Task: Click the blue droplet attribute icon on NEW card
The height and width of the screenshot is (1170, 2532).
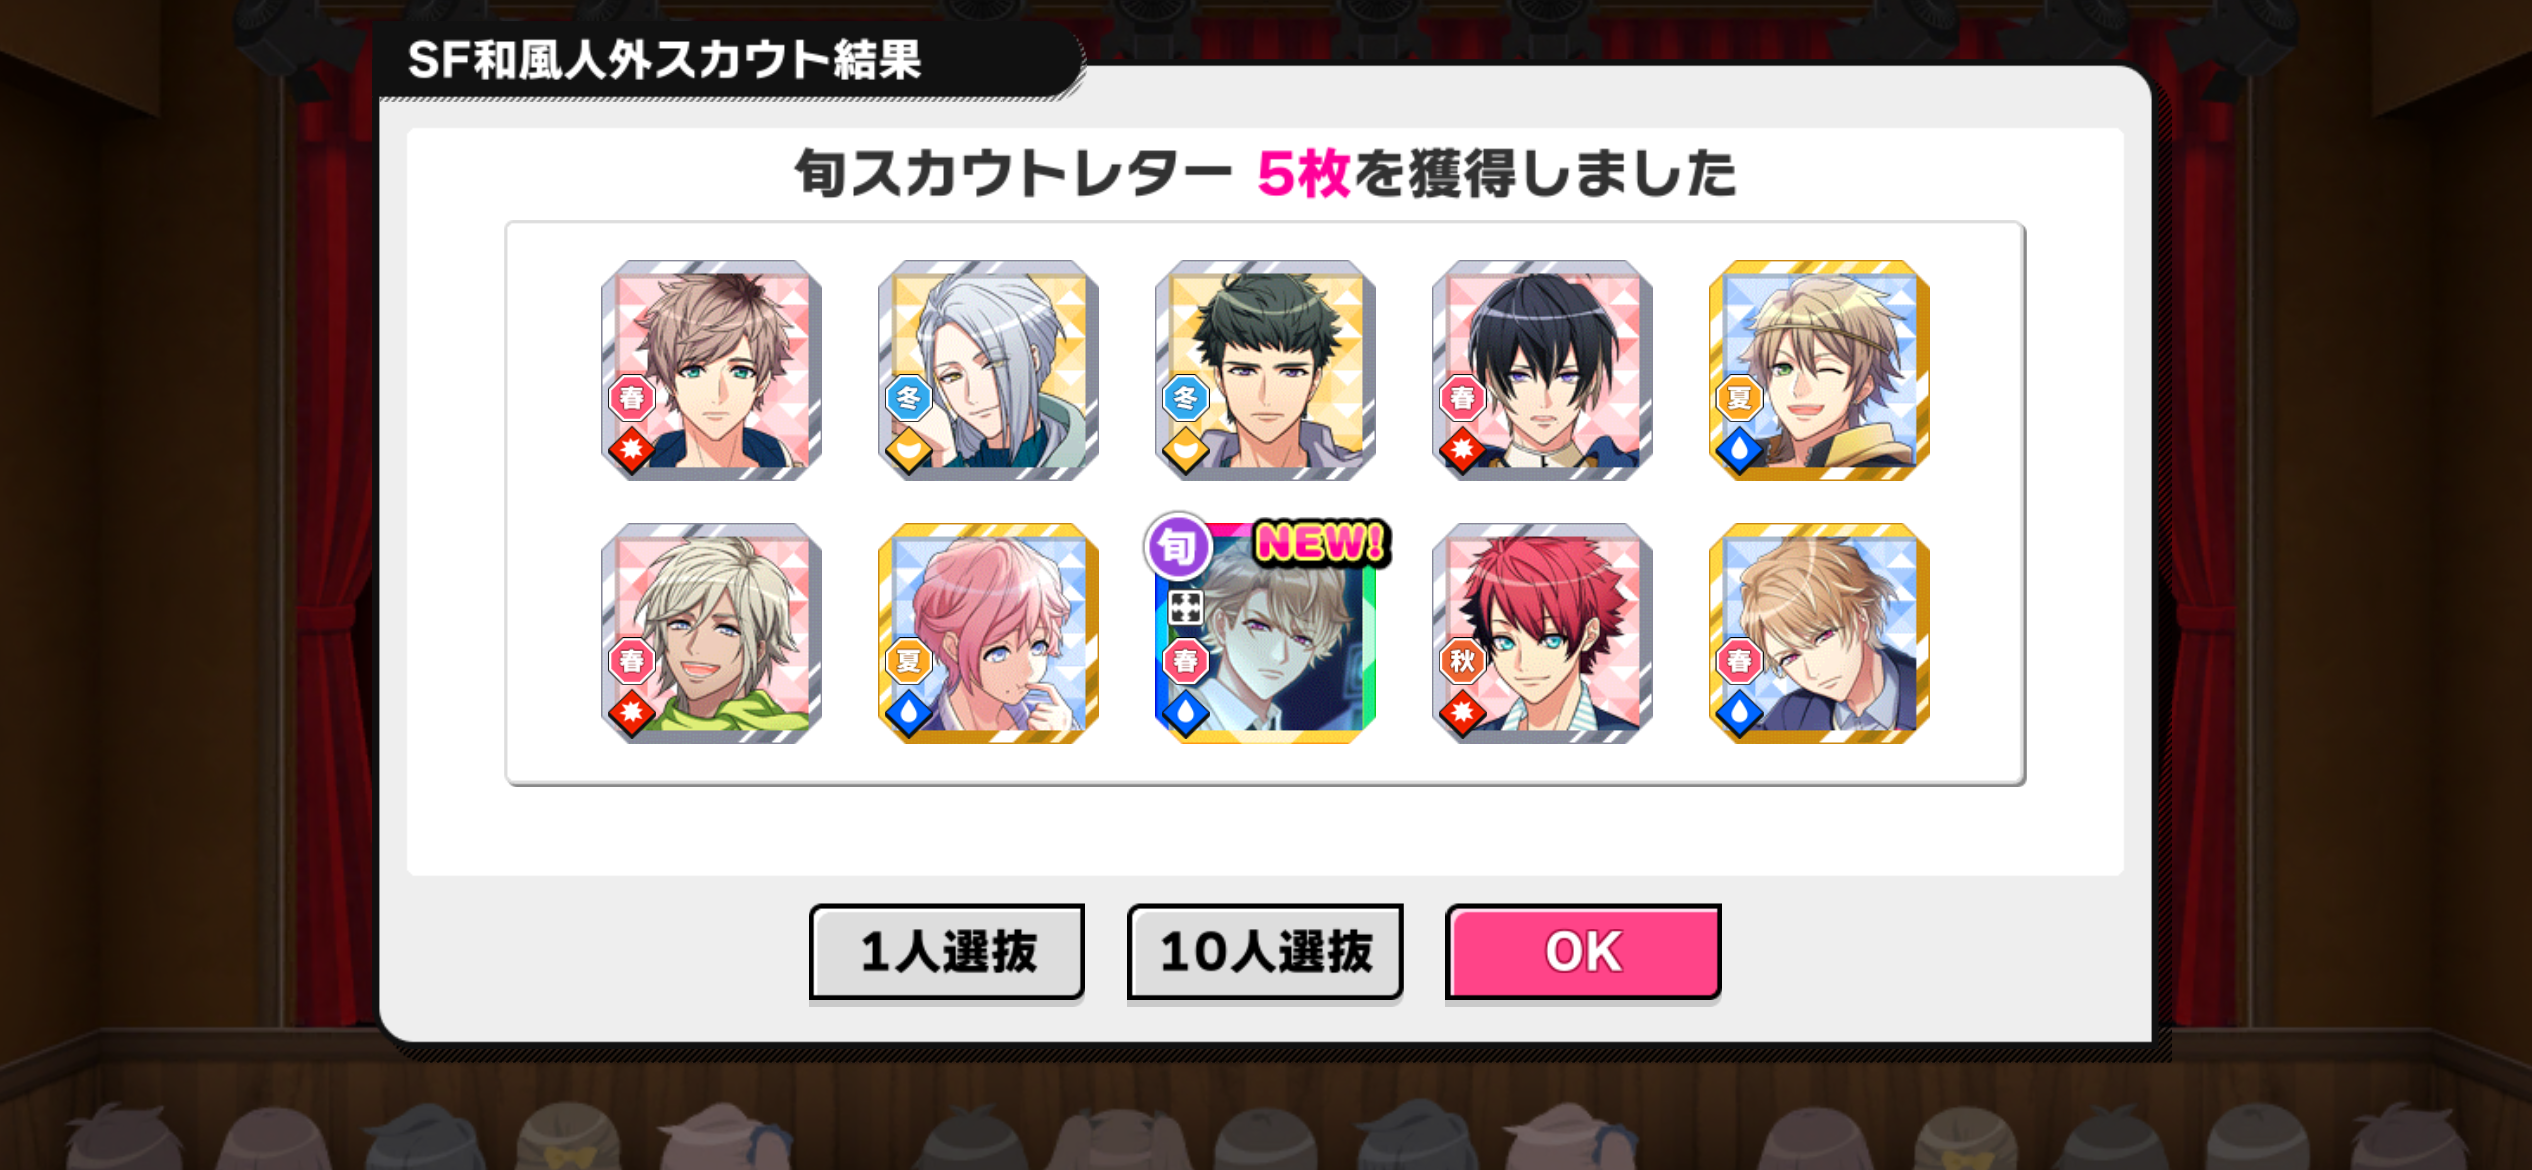Action: [x=1185, y=713]
